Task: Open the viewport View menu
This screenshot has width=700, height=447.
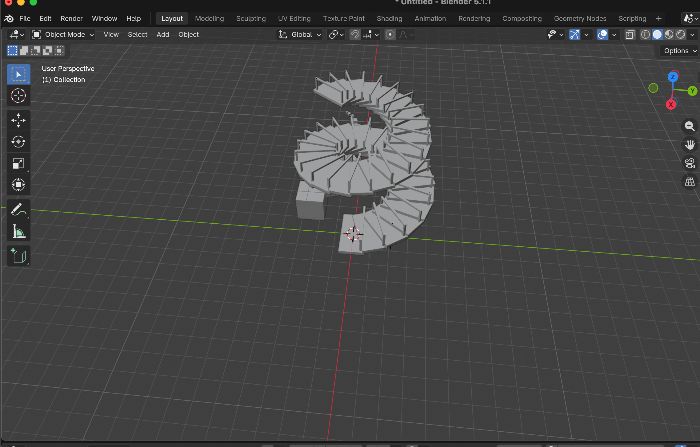Action: click(111, 34)
